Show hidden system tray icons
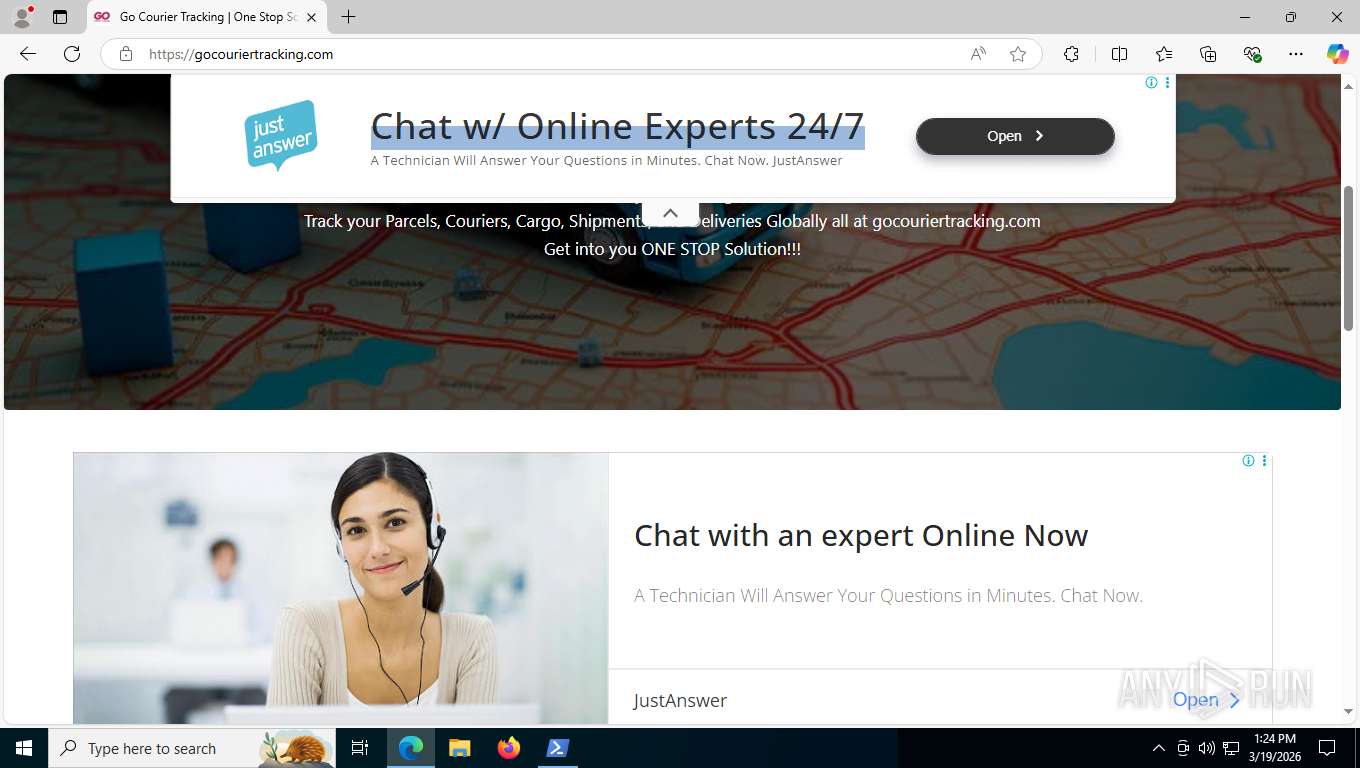Image resolution: width=1360 pixels, height=768 pixels. point(1159,748)
